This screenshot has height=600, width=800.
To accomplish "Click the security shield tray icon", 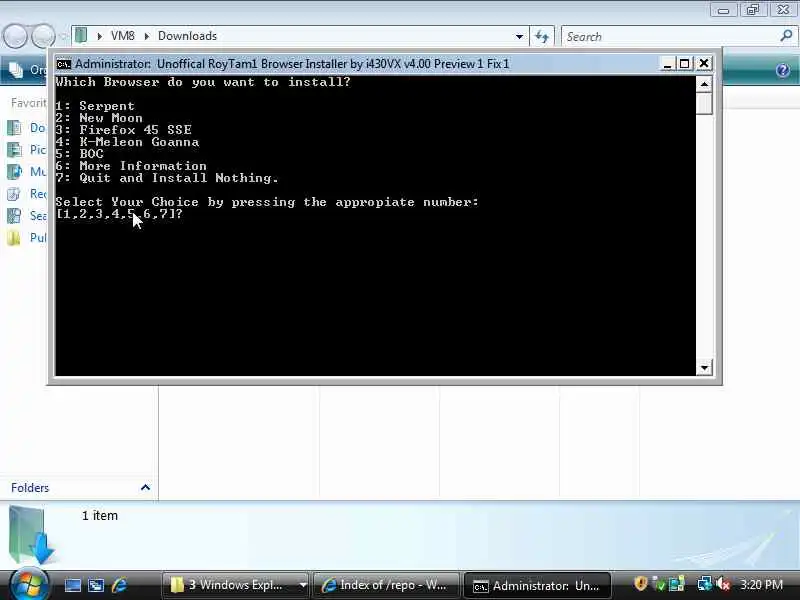I will (x=640, y=584).
